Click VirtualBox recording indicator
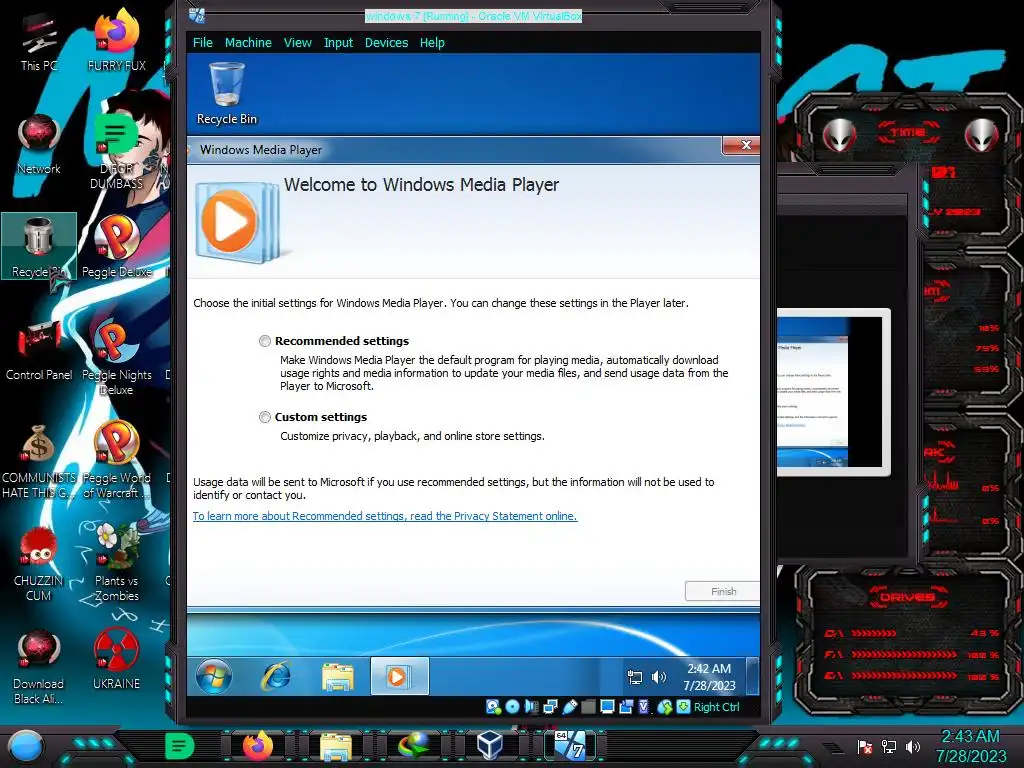Image resolution: width=1024 pixels, height=768 pixels. tap(626, 707)
